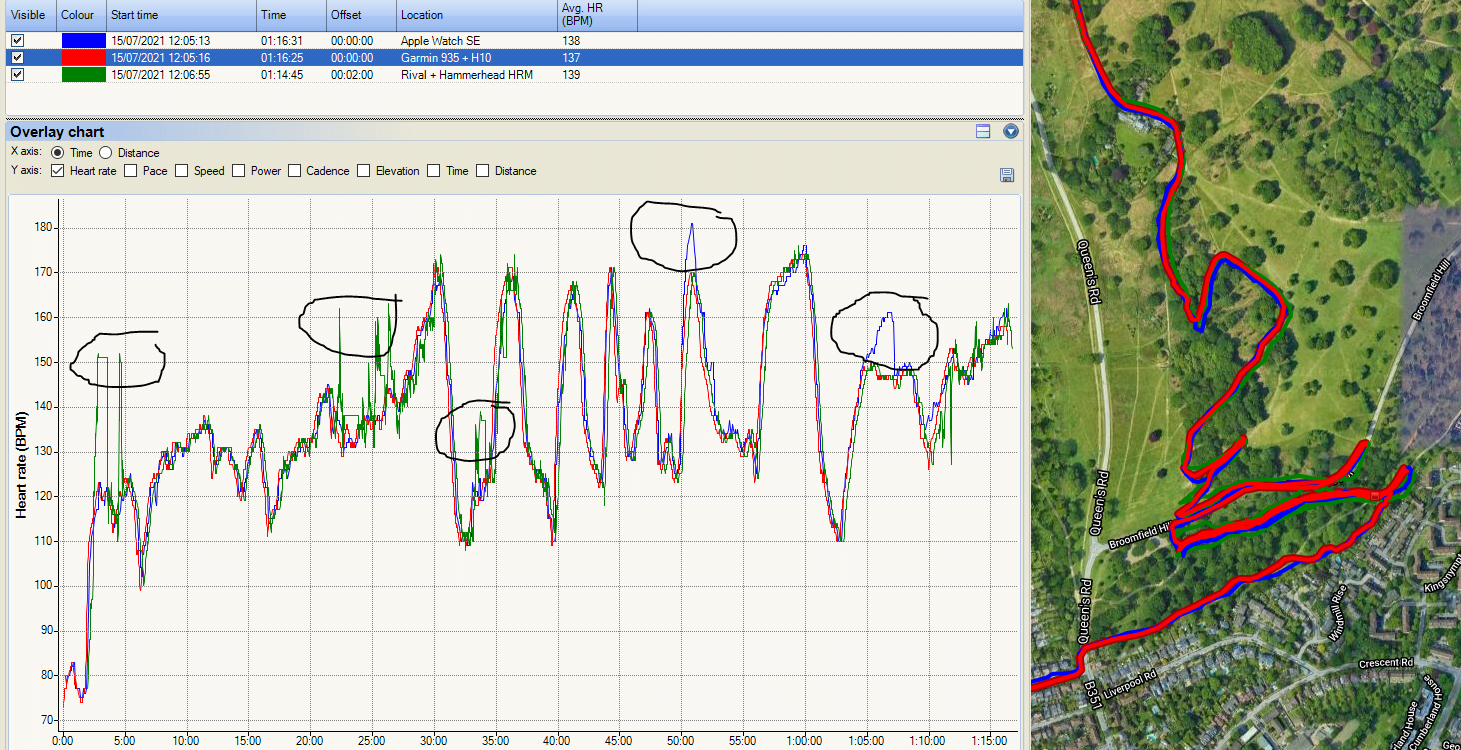Enable the Power Y axis checkbox
This screenshot has width=1461, height=750.
pyautogui.click(x=238, y=171)
